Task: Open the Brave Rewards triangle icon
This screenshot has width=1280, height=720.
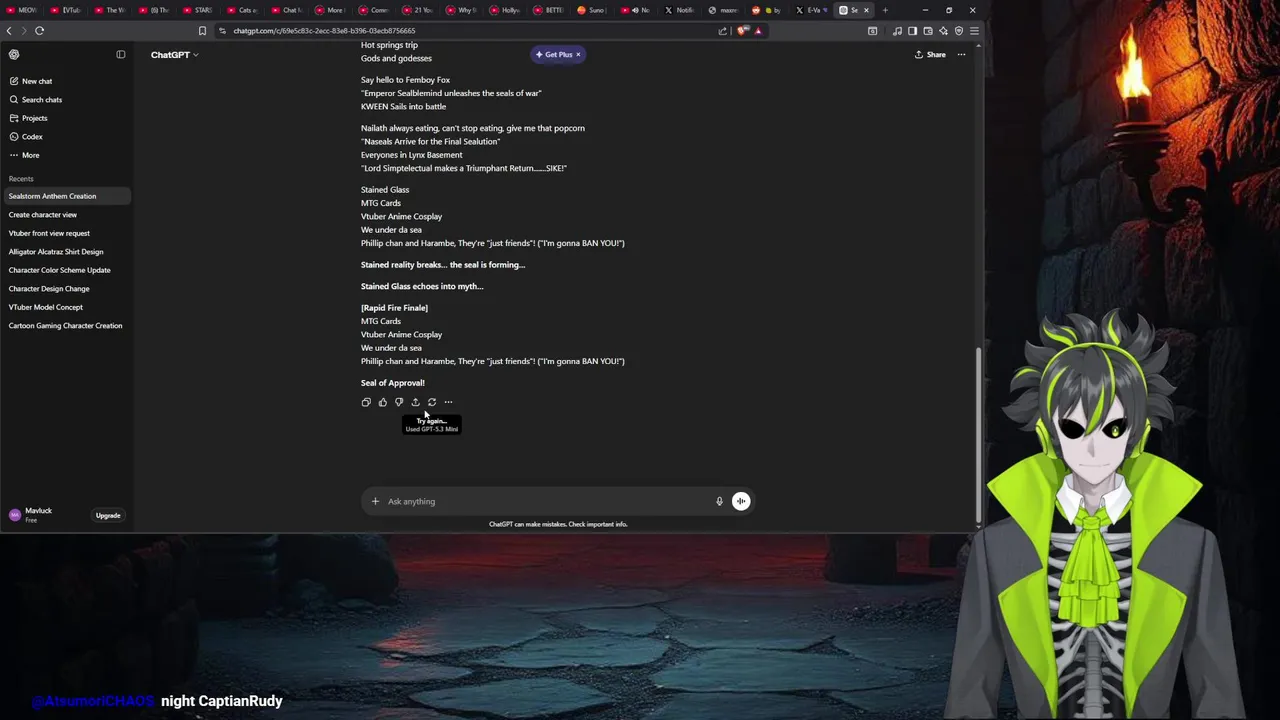Action: [x=758, y=30]
